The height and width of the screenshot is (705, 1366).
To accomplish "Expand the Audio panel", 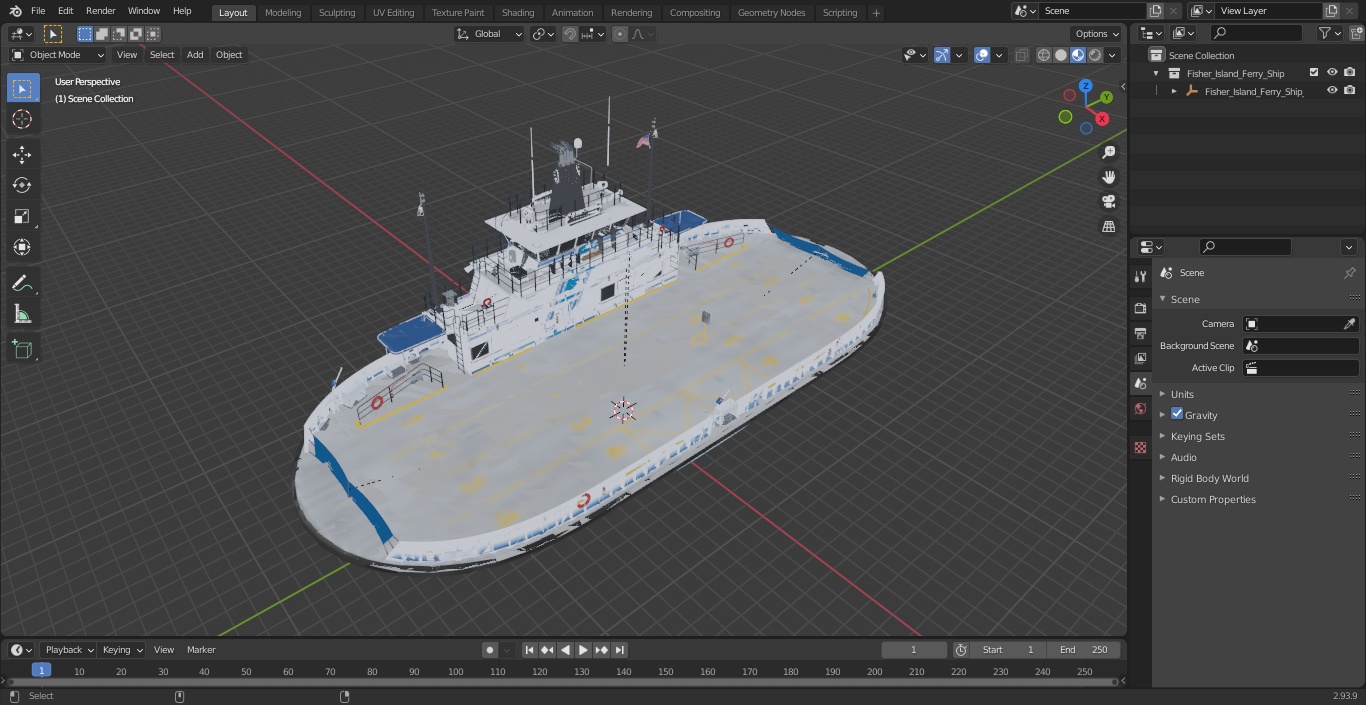I will pyautogui.click(x=1183, y=457).
